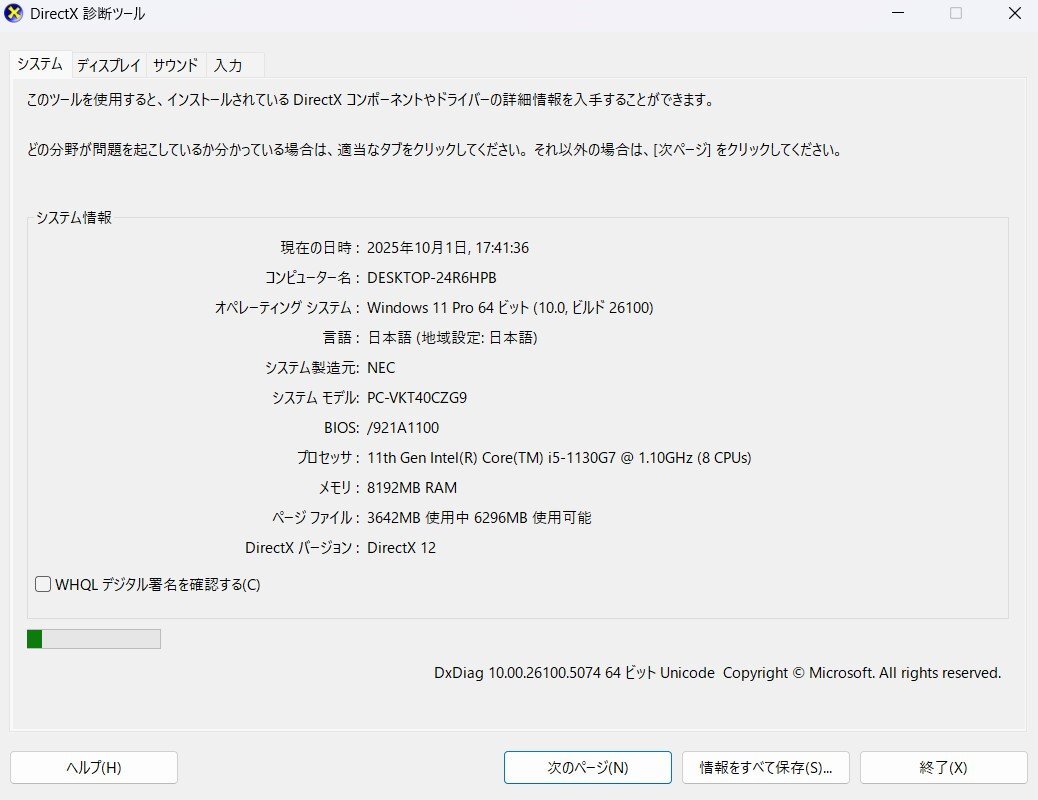Click the 情報をすべて保存(S) button
This screenshot has width=1038, height=800.
pyautogui.click(x=764, y=767)
